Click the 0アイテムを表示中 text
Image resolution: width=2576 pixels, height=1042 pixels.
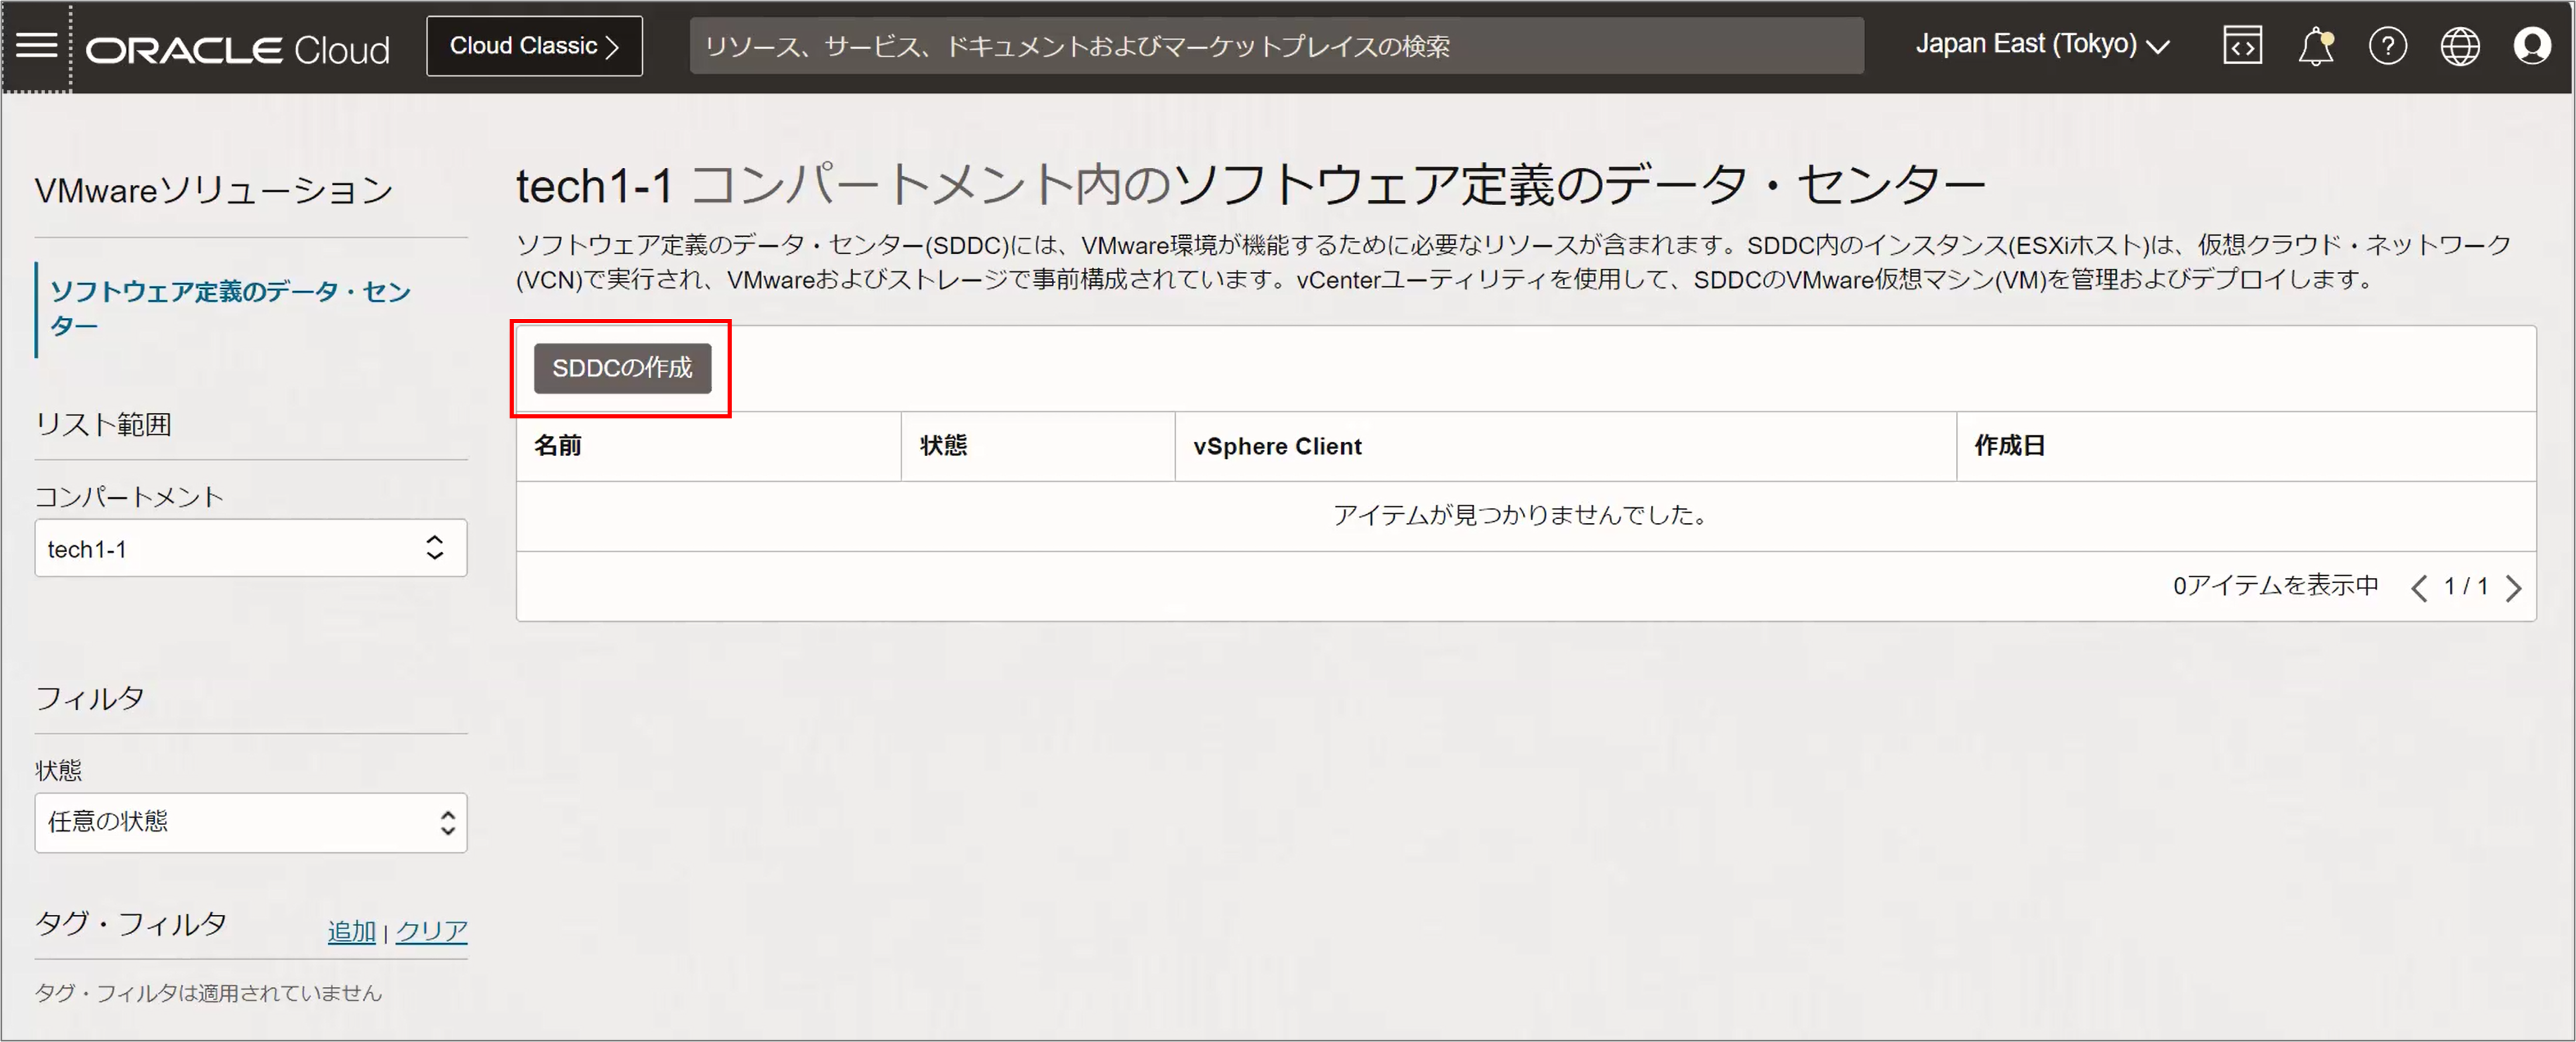2275,586
